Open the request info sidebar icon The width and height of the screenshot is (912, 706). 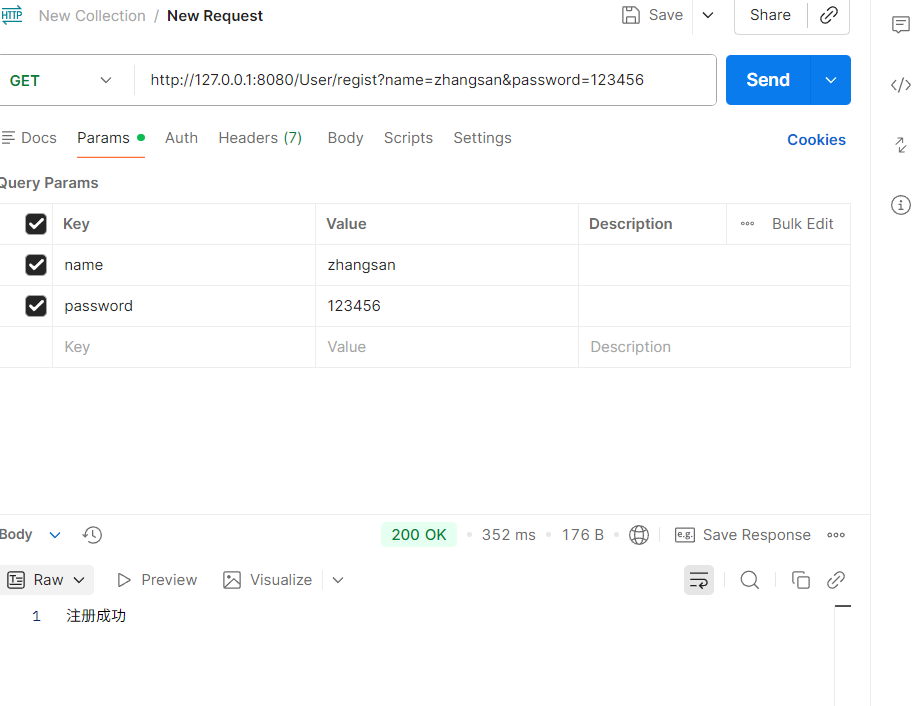coord(900,205)
